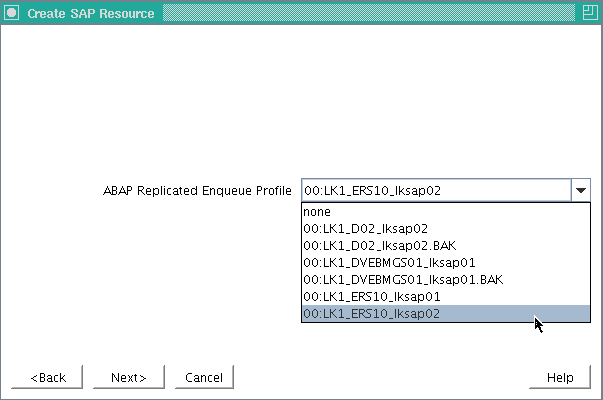Screen dimensions: 603x400
Task: Click the Create SAP Resource title bar
Action: pos(91,13)
